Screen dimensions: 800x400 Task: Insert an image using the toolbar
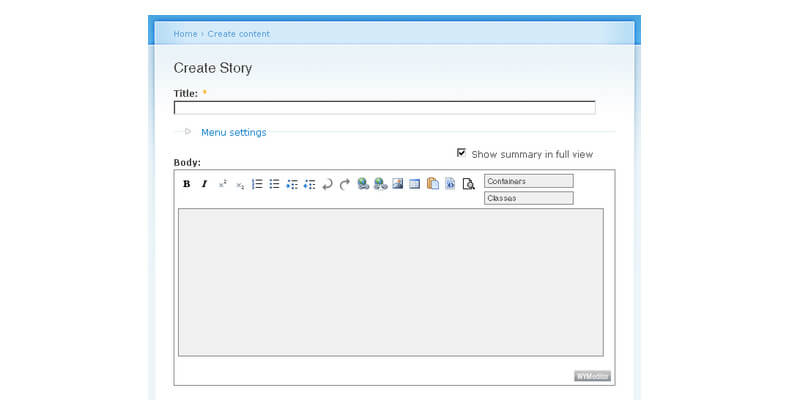point(397,184)
